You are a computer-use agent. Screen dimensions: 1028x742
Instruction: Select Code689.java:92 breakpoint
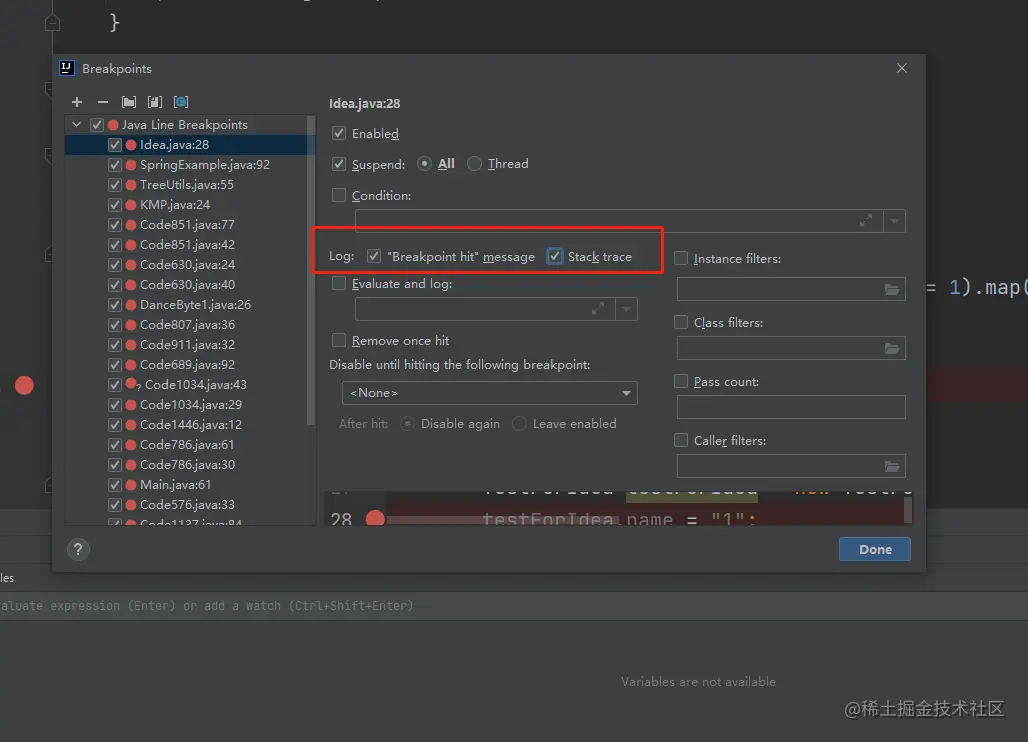pos(187,365)
